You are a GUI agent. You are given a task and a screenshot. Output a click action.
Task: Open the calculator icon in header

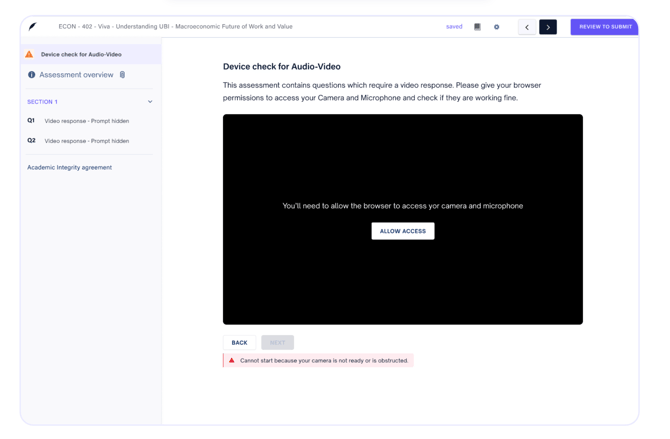point(477,27)
